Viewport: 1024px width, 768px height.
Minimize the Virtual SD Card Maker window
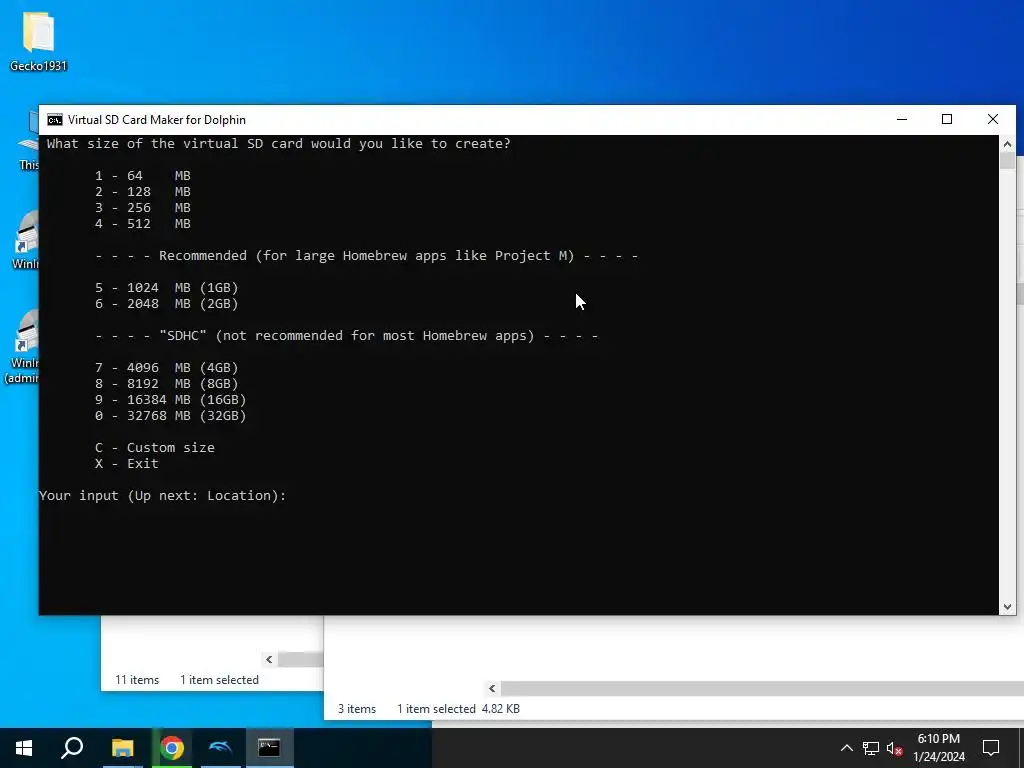902,120
